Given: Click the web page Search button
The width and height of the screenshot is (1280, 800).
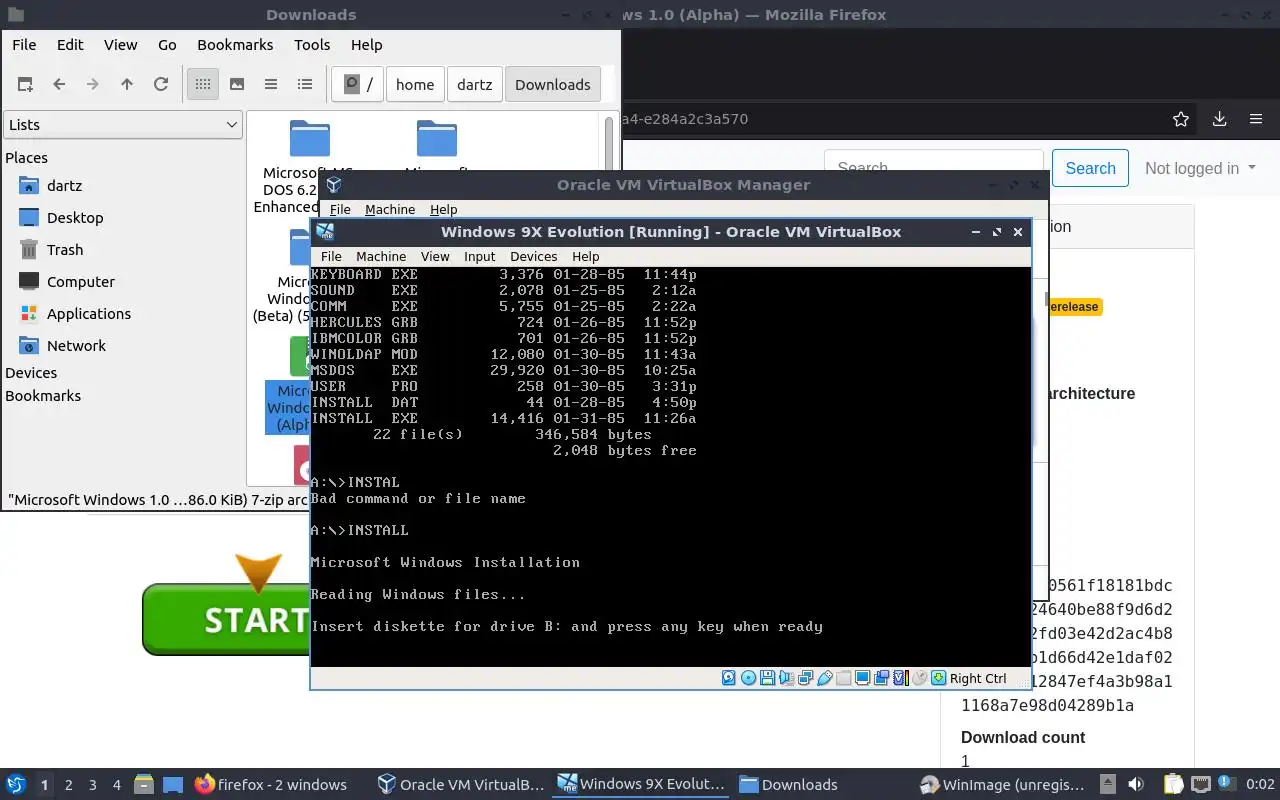Looking at the screenshot, I should point(1090,168).
